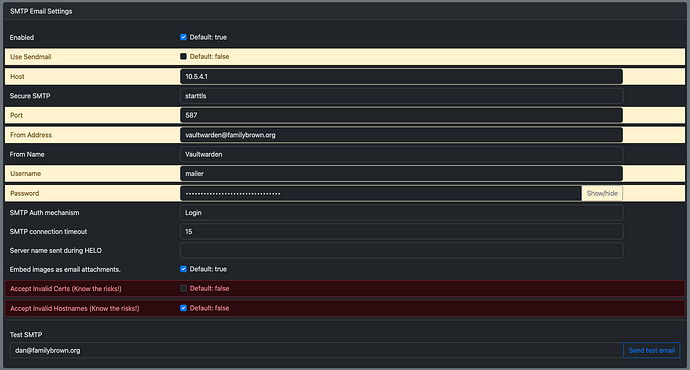690x370 pixels.
Task: Click the 'Host' label
Action: (x=17, y=77)
